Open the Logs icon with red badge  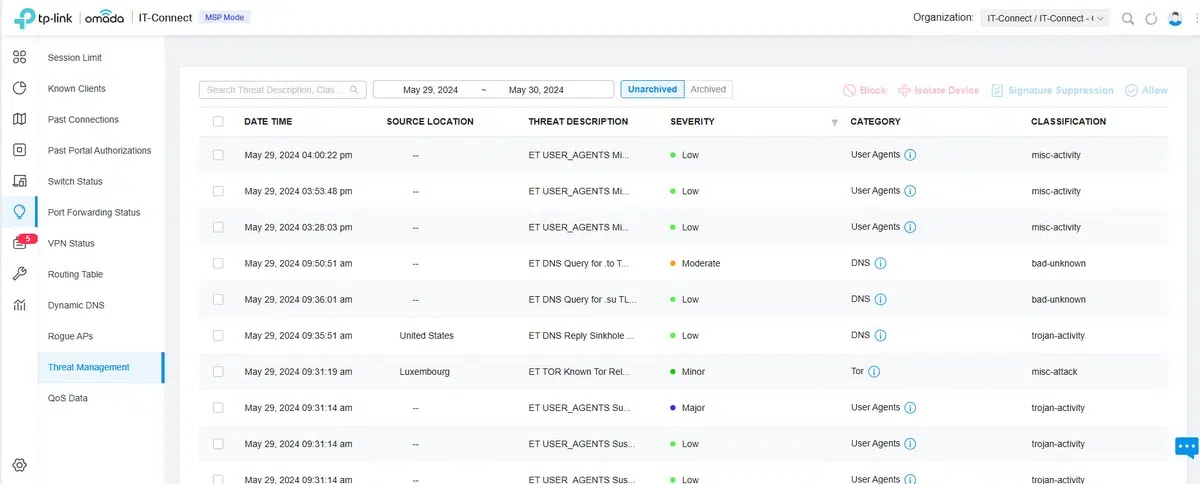(x=20, y=243)
